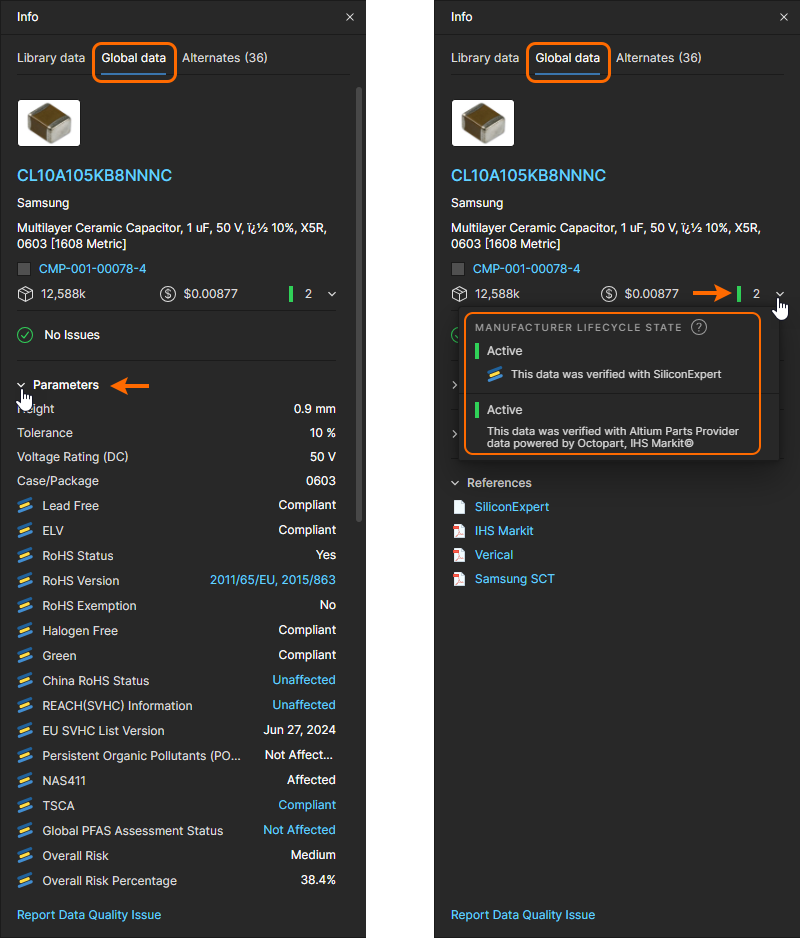Open the Samsung SCT reference link
This screenshot has height=938, width=800.
[x=515, y=578]
